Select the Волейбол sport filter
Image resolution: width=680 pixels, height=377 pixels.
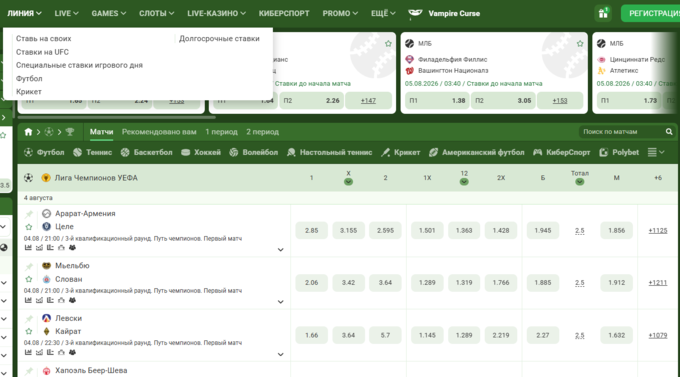point(254,152)
